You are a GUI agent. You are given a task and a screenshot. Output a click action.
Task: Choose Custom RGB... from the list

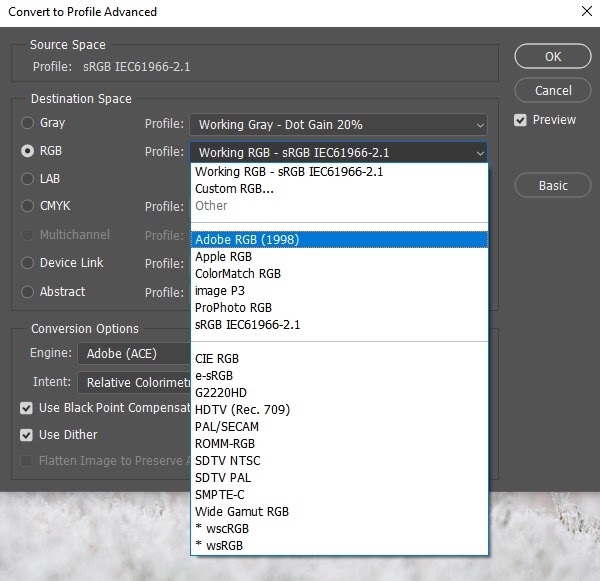(x=339, y=189)
